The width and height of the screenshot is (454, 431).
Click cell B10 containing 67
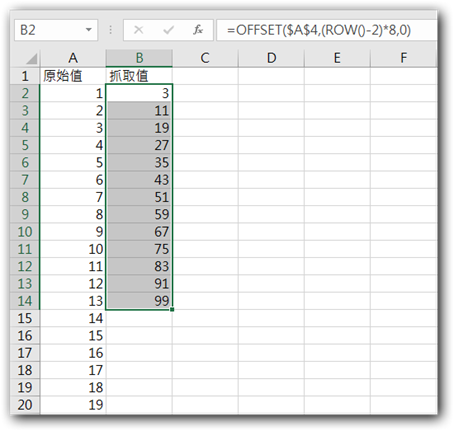point(139,232)
